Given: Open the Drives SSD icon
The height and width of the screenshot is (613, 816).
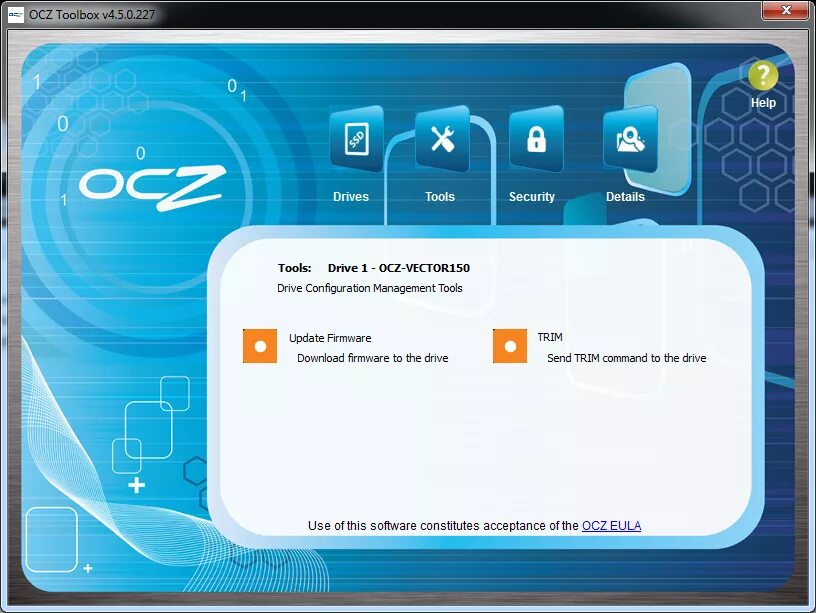Looking at the screenshot, I should tap(357, 139).
